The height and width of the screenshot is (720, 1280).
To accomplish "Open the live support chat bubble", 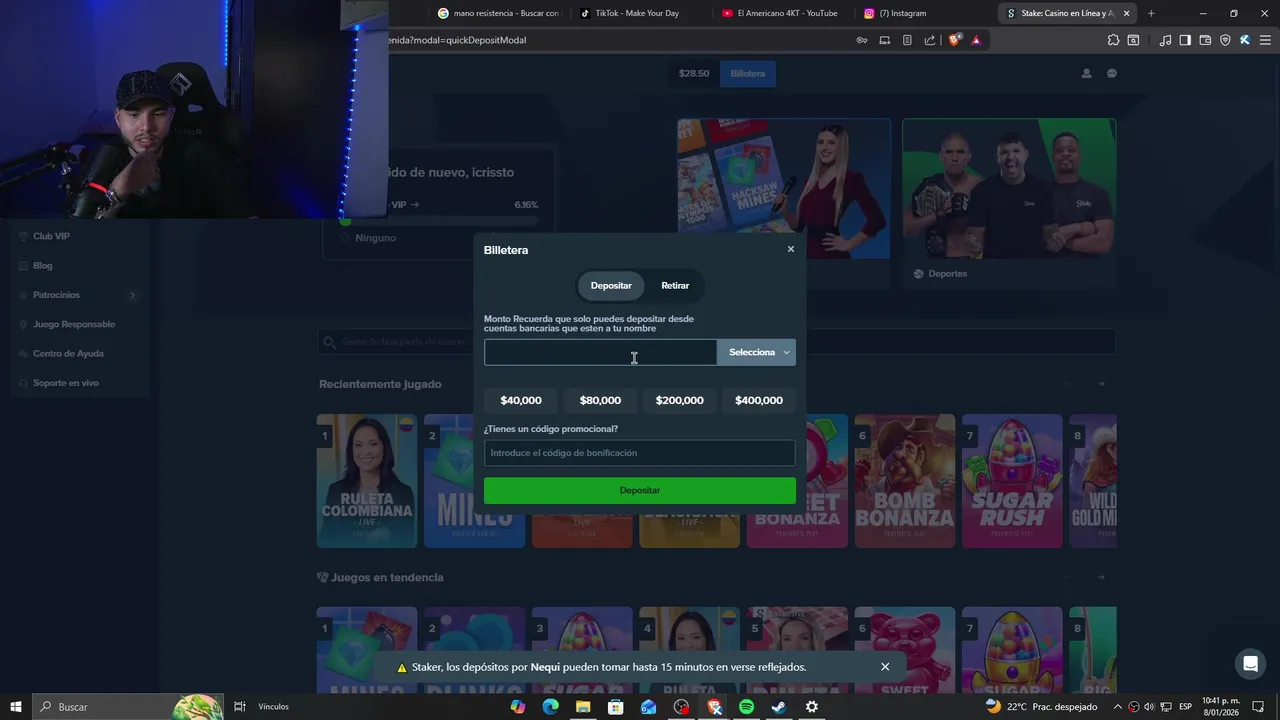I will tap(1250, 664).
